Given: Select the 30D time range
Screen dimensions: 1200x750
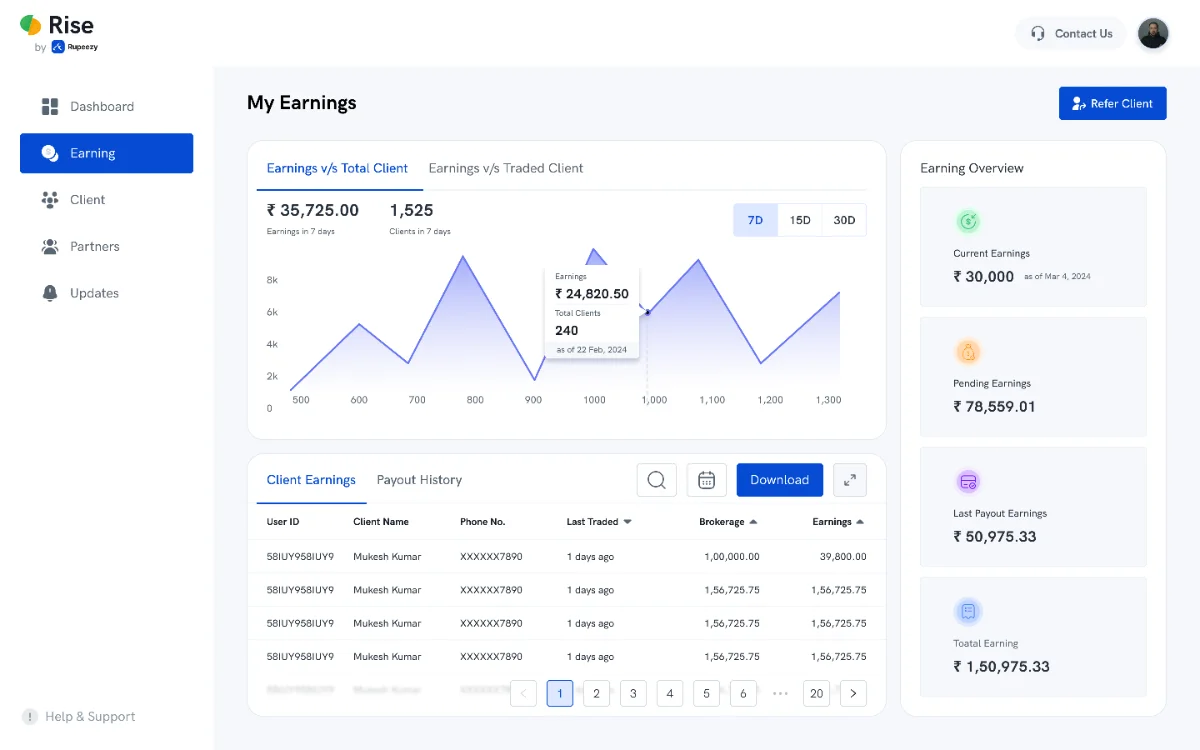Looking at the screenshot, I should [844, 220].
